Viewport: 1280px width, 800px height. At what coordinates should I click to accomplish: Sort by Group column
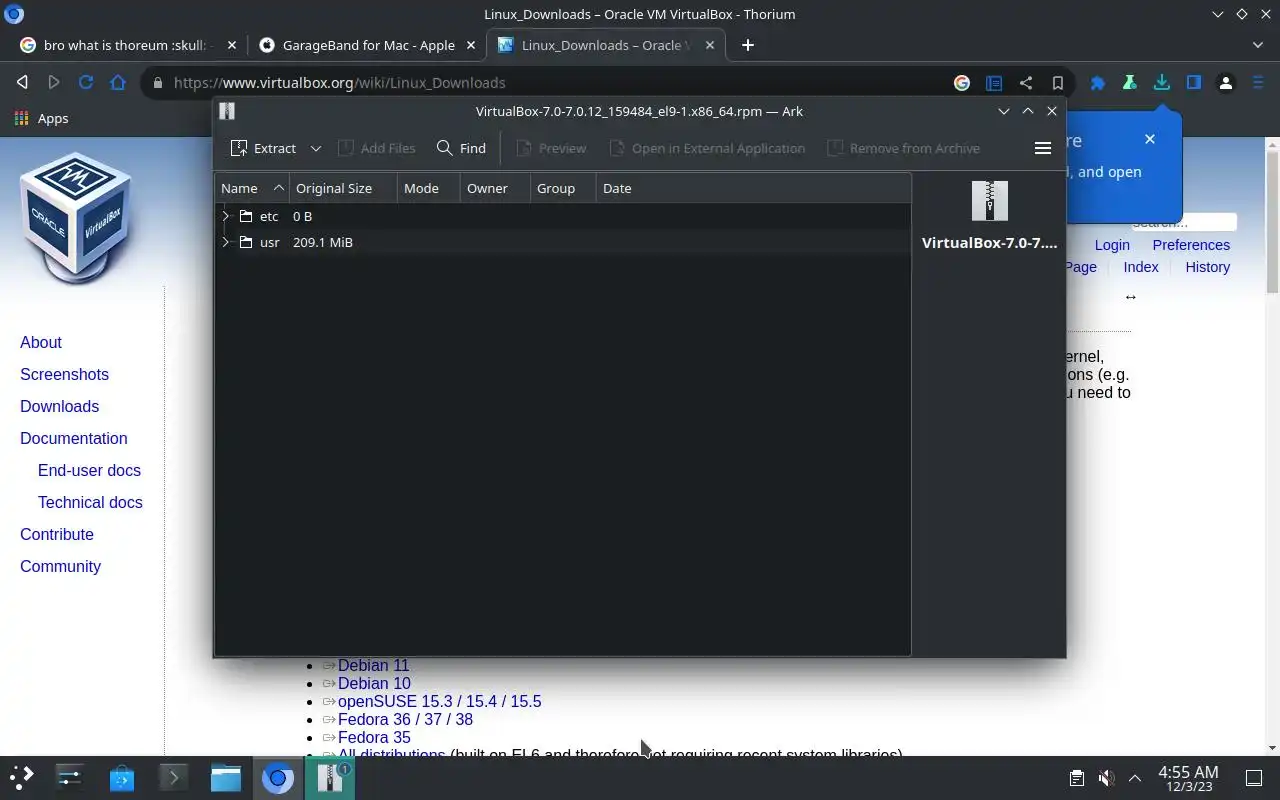(562, 188)
